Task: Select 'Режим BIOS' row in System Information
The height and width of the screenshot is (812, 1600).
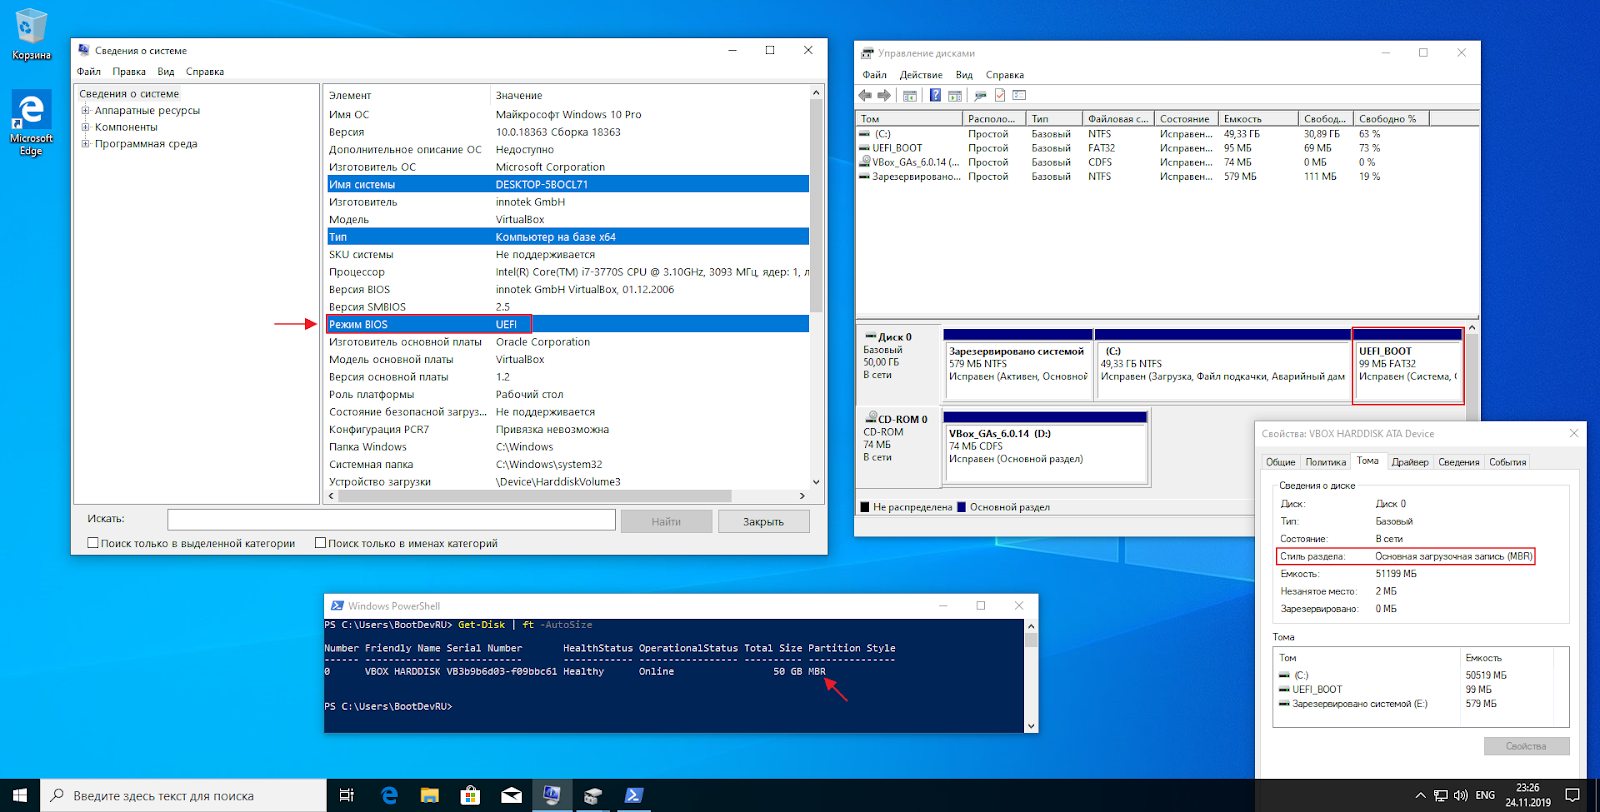Action: click(x=567, y=324)
